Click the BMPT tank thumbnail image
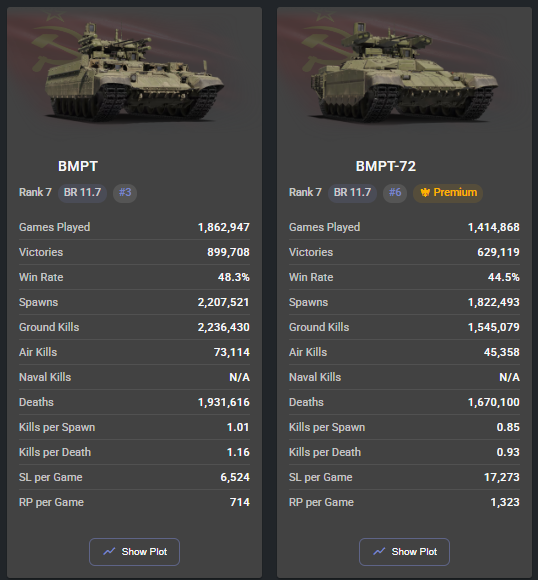Screen dimensions: 538x580 coord(134,72)
